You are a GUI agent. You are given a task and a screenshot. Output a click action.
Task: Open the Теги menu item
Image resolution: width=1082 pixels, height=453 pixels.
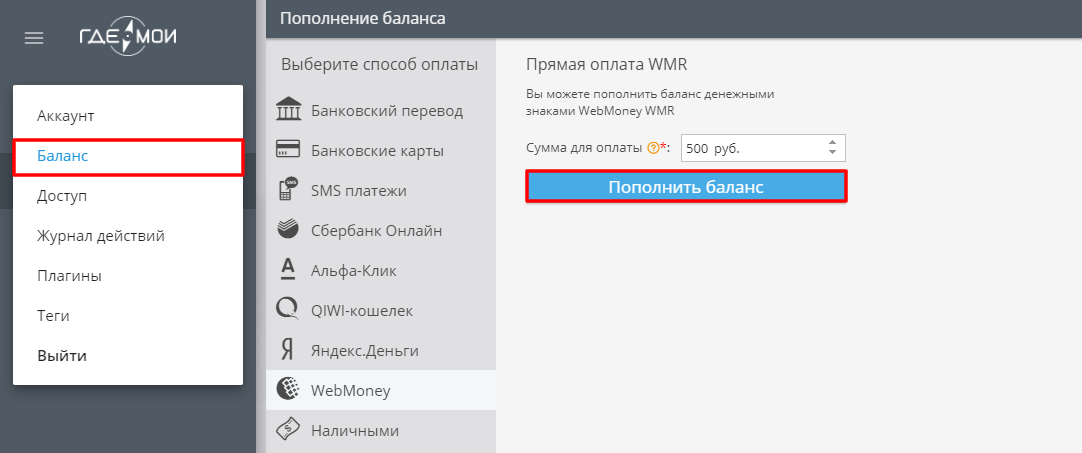[128, 316]
